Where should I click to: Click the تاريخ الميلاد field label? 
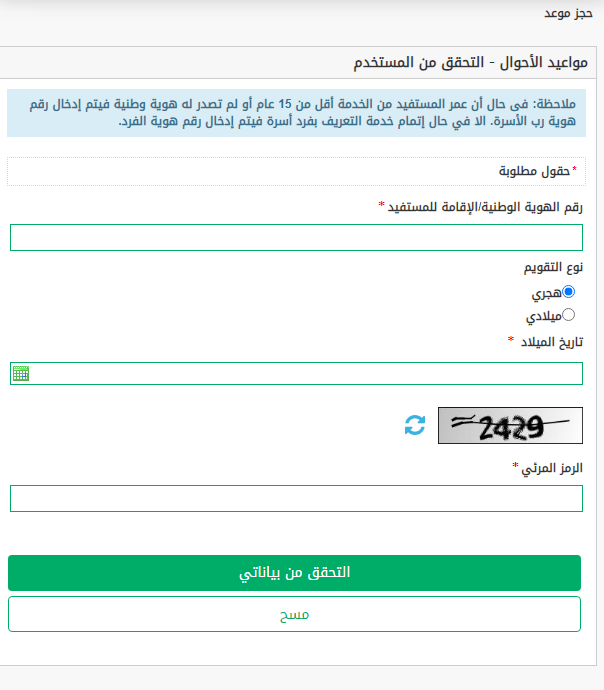click(552, 342)
